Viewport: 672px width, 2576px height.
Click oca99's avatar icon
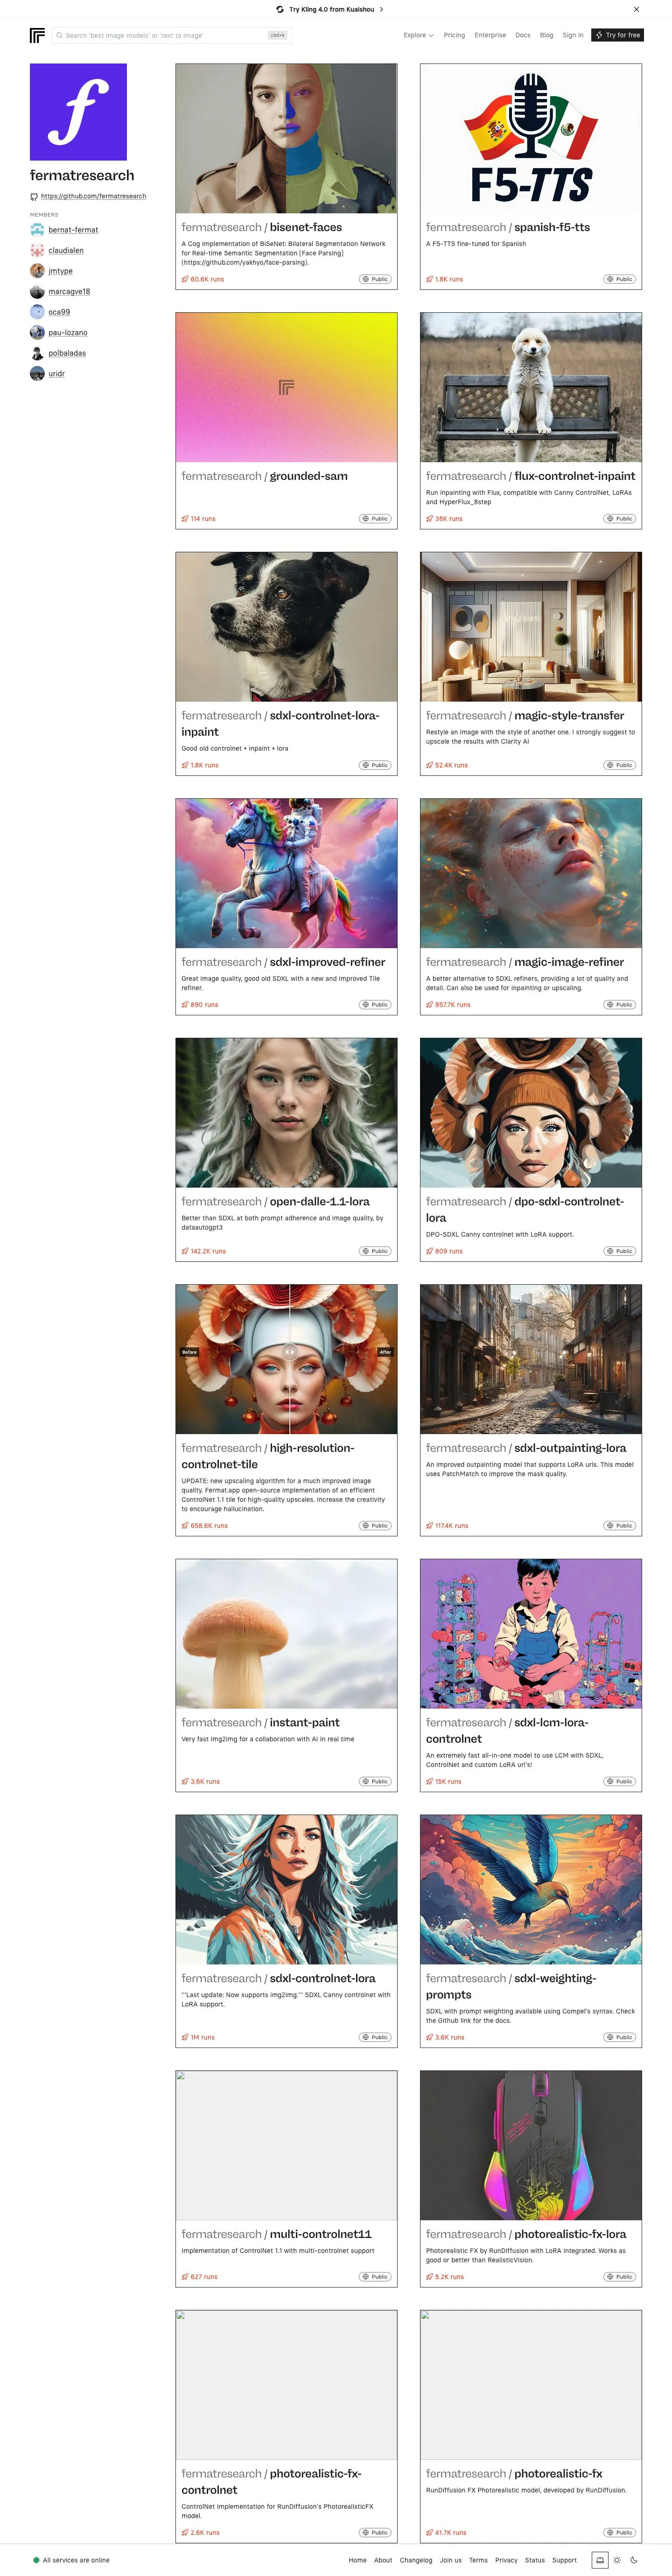[37, 312]
